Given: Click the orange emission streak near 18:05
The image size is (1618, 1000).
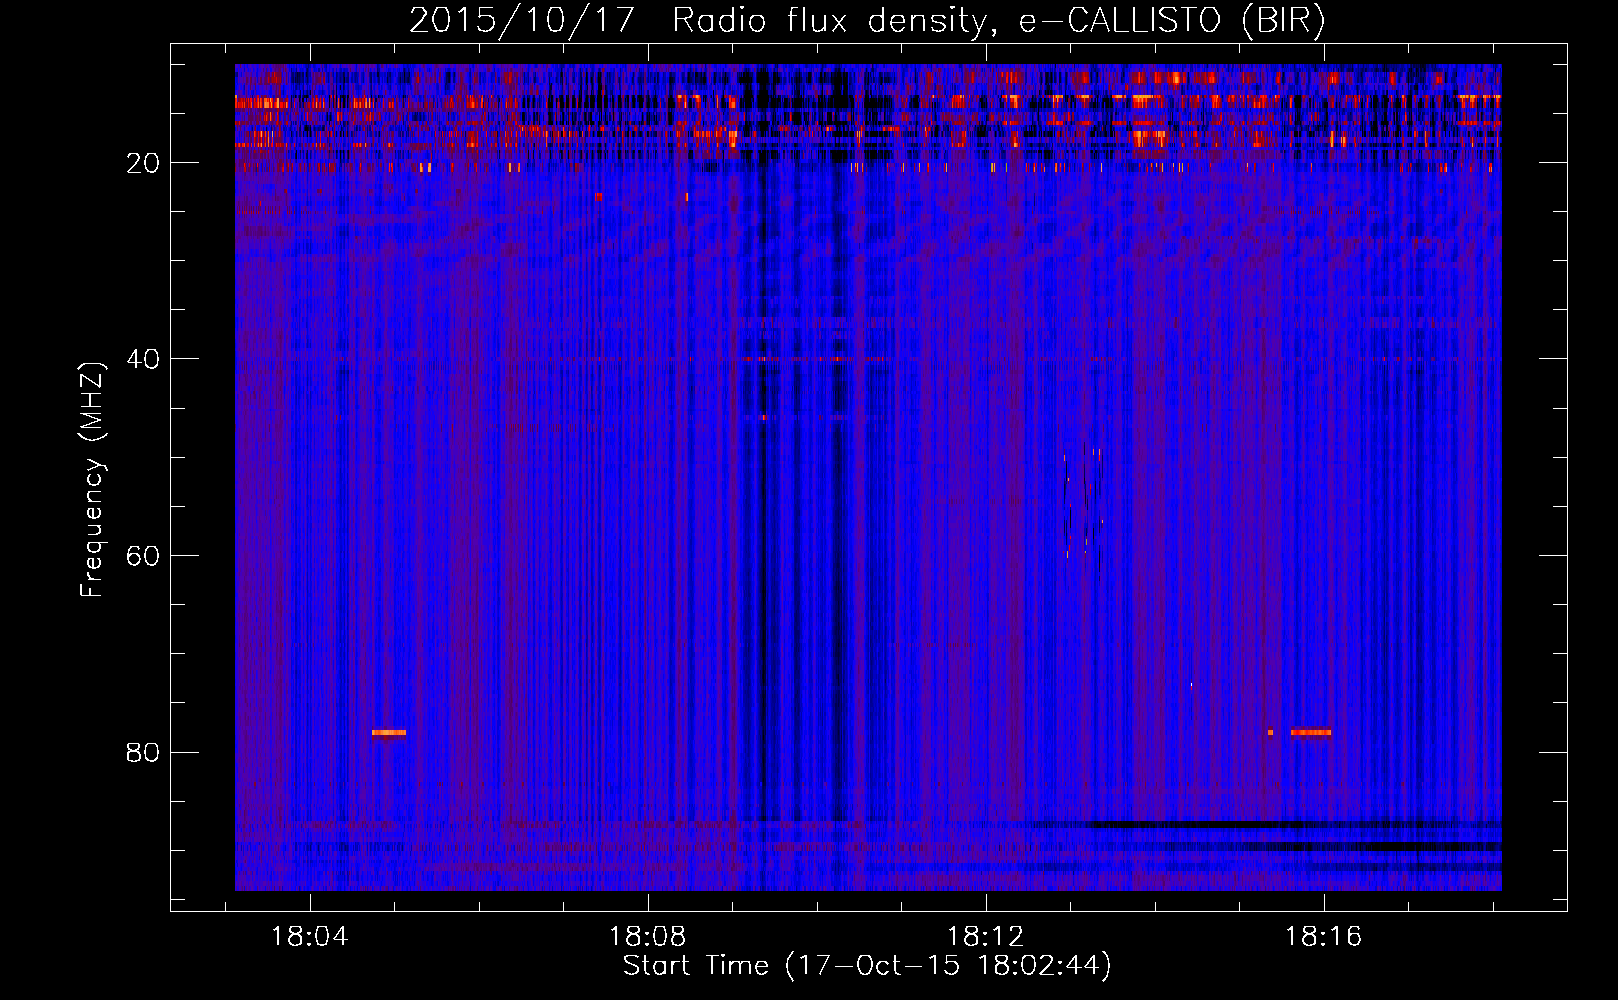Looking at the screenshot, I should [389, 733].
